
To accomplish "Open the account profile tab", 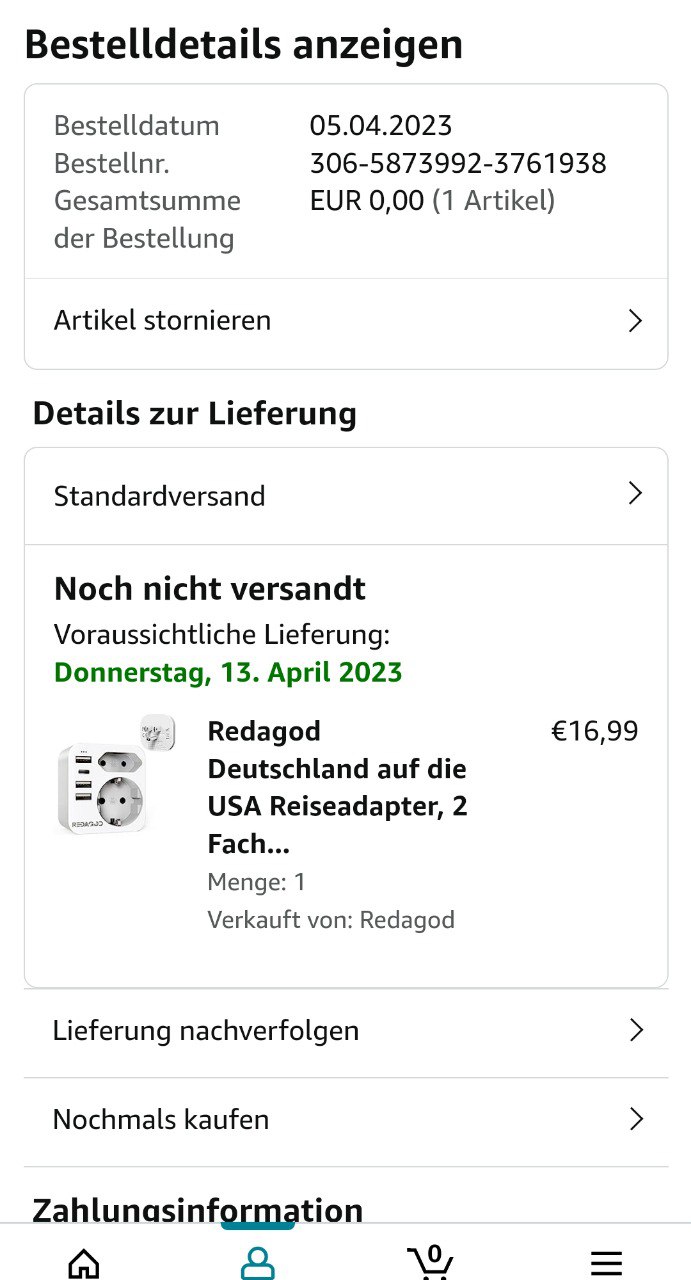I will pos(257,1263).
